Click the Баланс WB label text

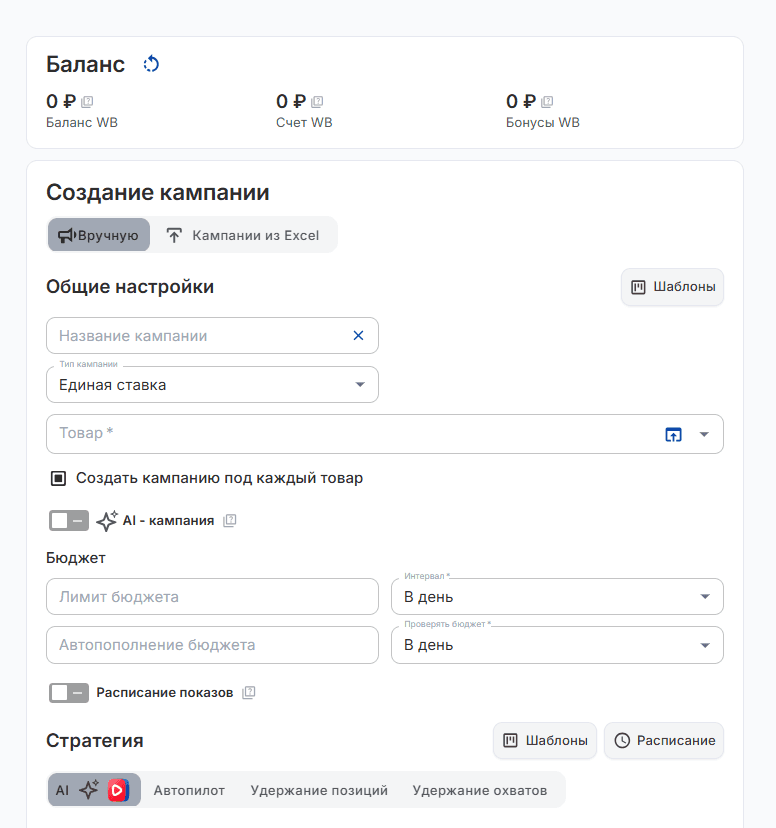82,123
